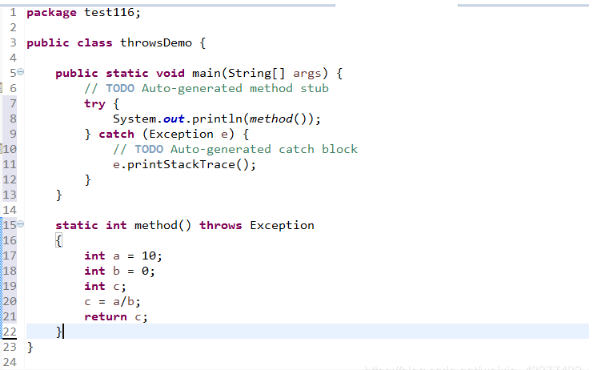Screen dimensions: 595x370
Task: Click the blue 'out' field in System.out
Action: coord(174,119)
